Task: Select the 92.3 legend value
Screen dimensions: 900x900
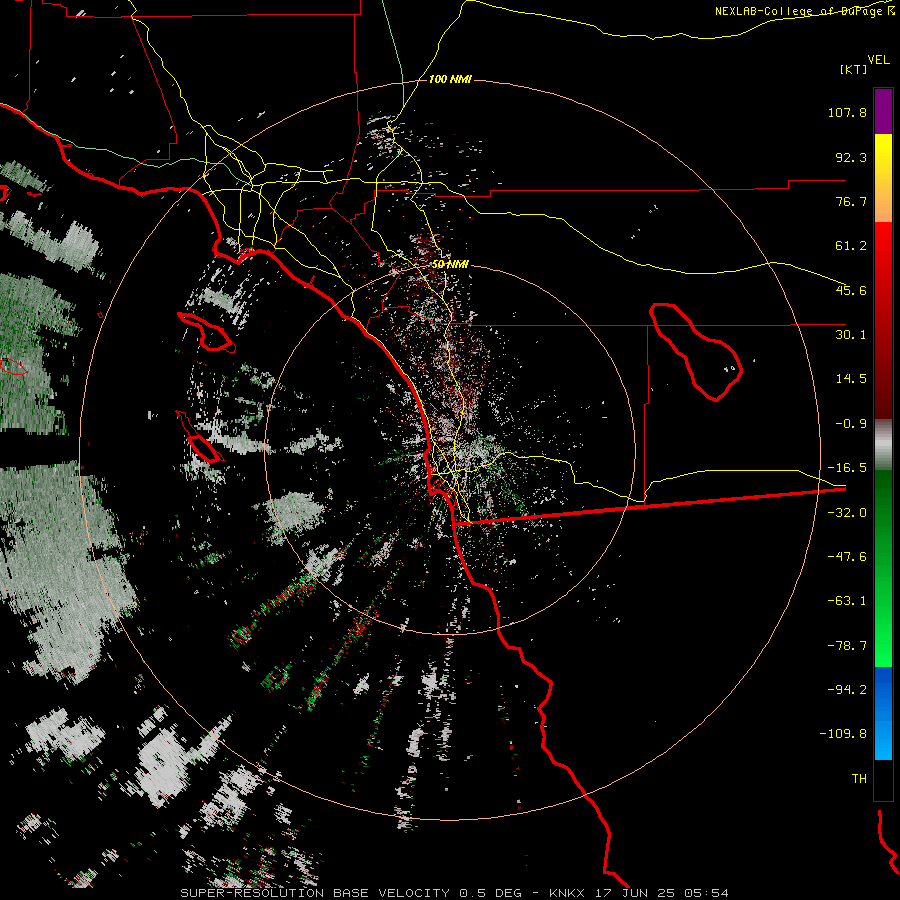Action: [x=851, y=157]
